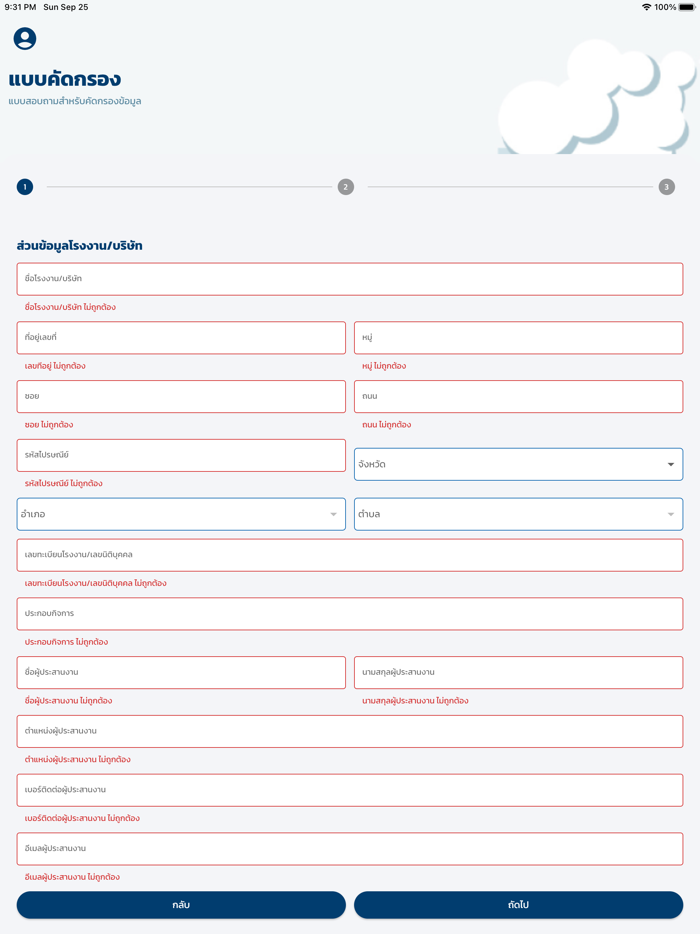
Task: Click the อีเมลผู้ประสานงาน email field
Action: [x=350, y=848]
